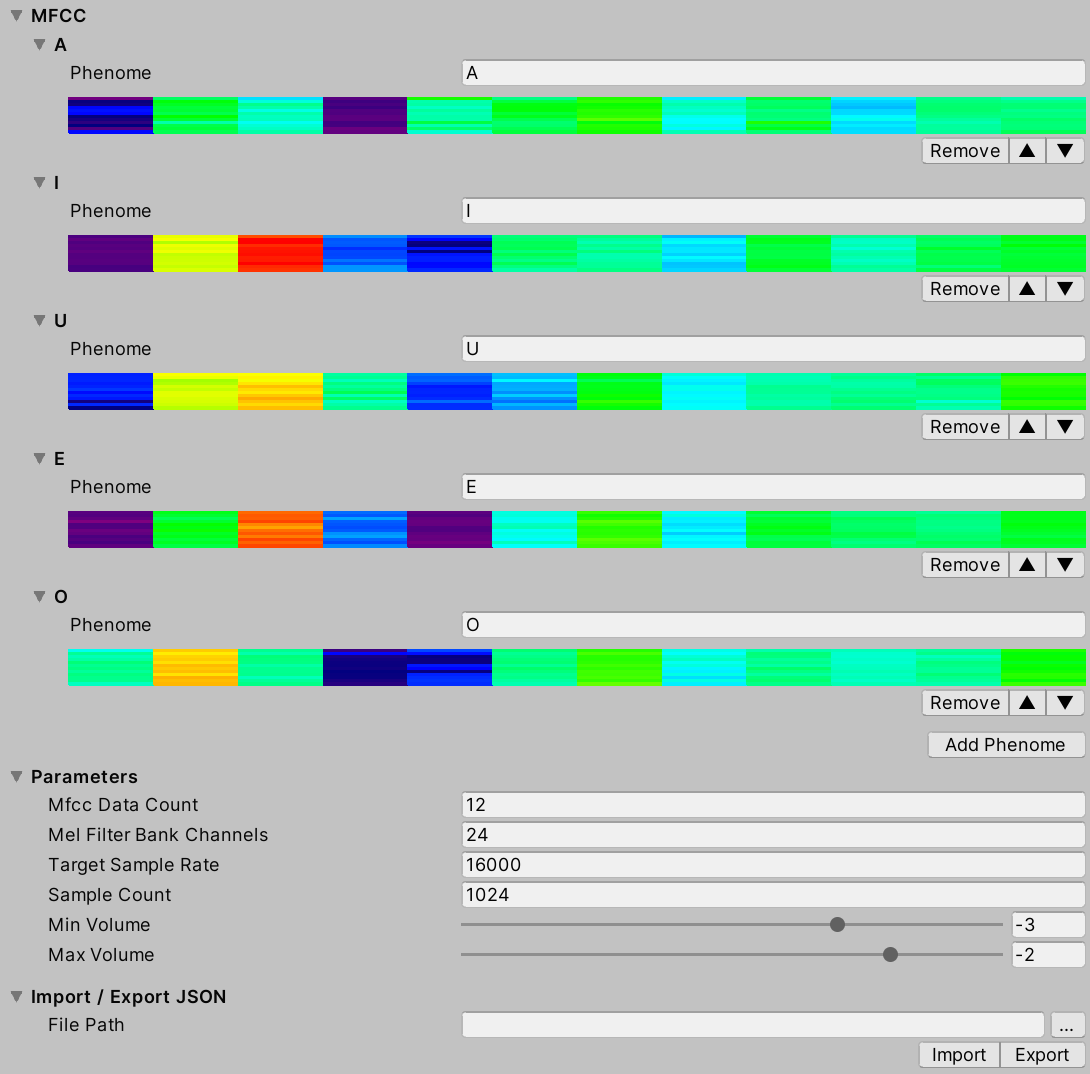1090x1074 pixels.
Task: Collapse the Import / Export JSON foldout
Action: coord(17,997)
